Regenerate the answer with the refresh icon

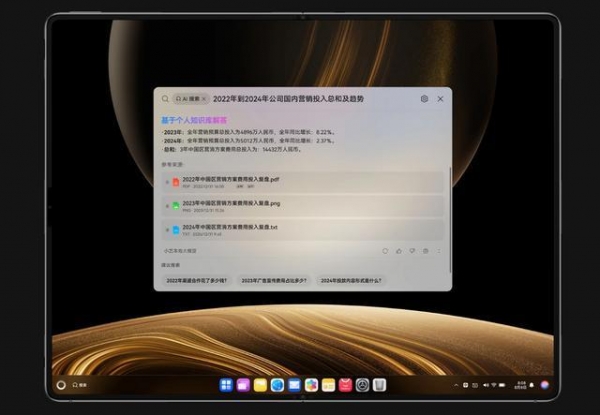385,251
